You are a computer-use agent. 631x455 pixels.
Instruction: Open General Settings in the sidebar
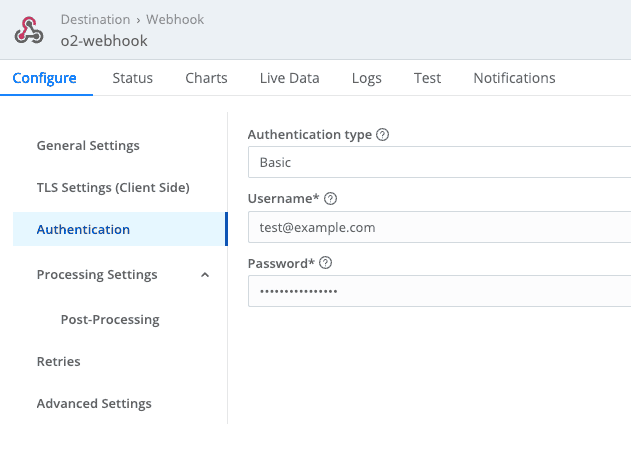(88, 146)
